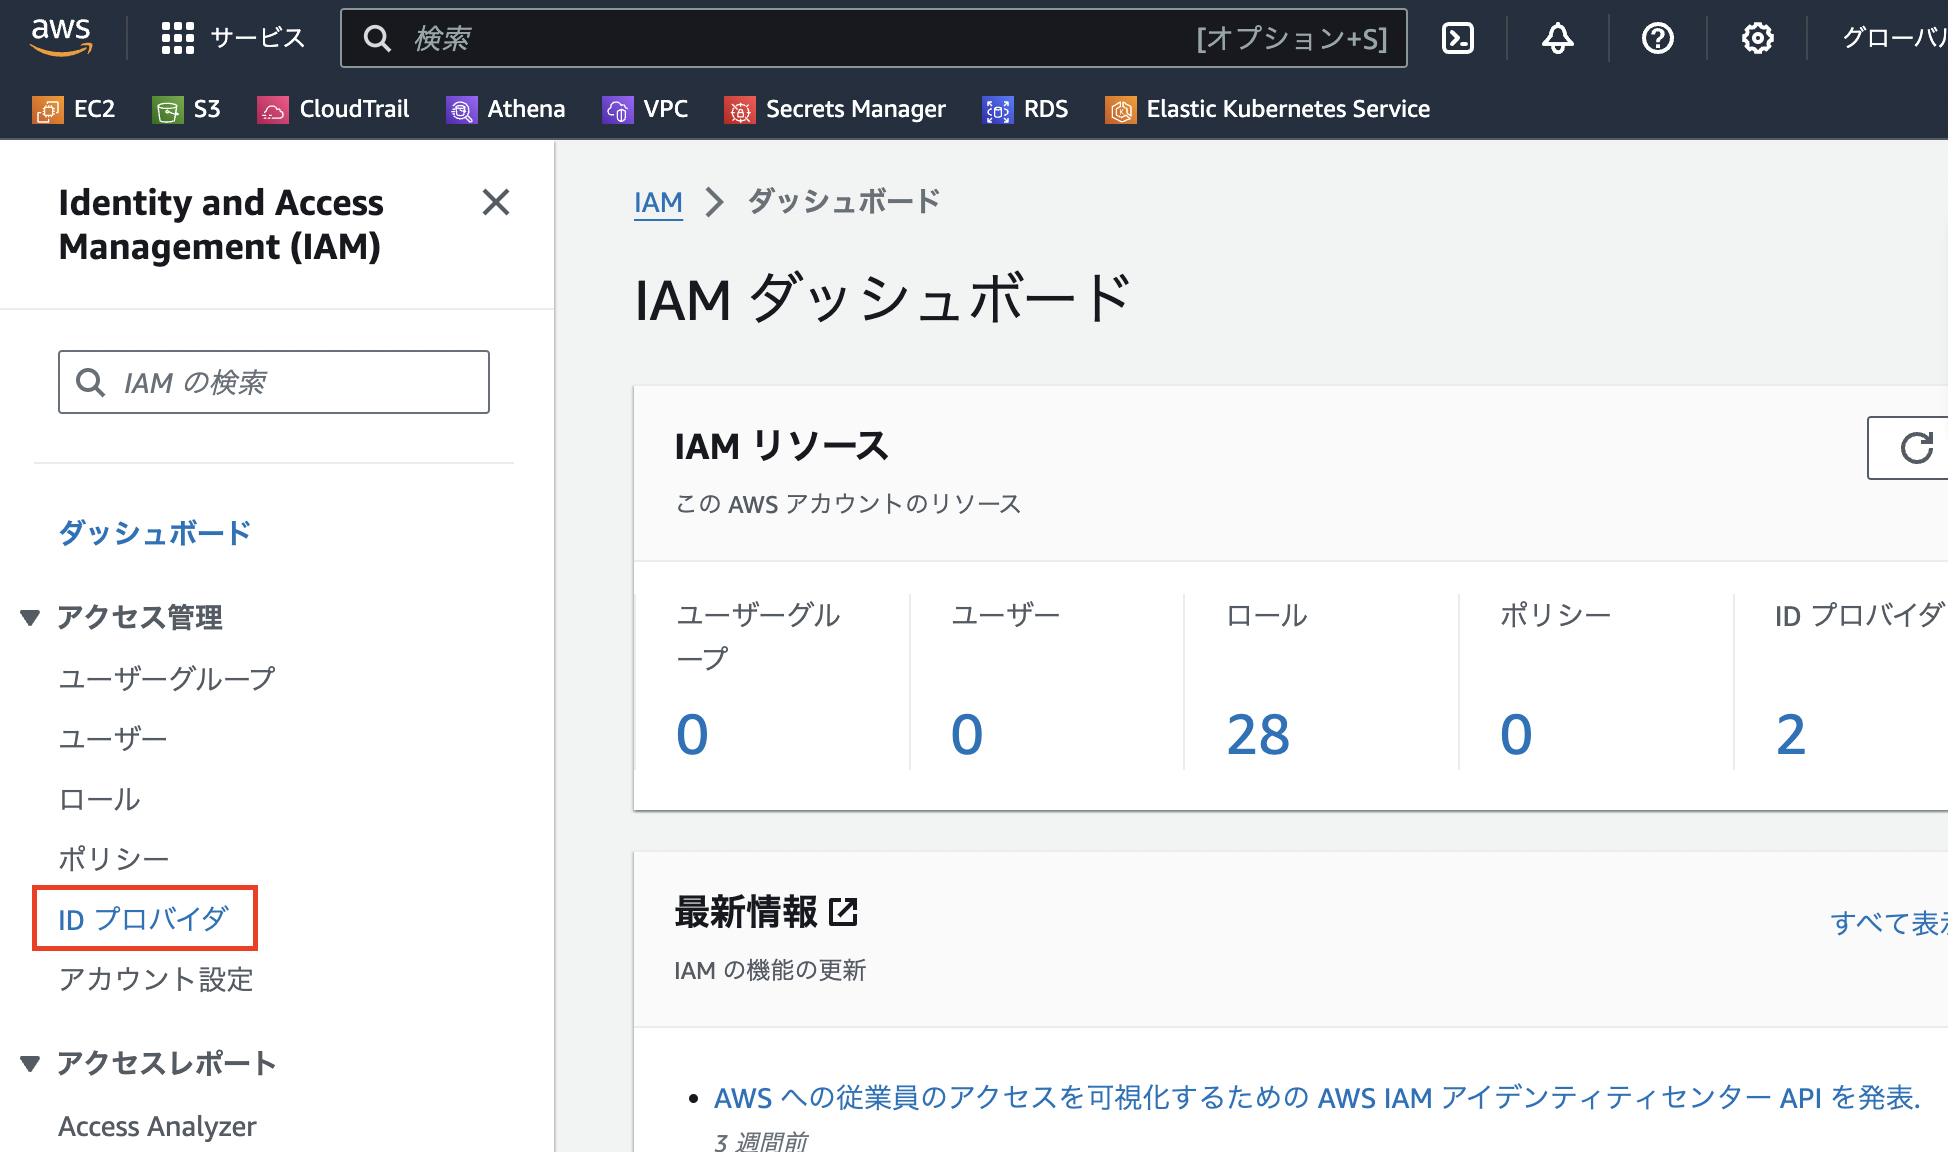
Task: Open the notifications bell
Action: click(x=1557, y=38)
